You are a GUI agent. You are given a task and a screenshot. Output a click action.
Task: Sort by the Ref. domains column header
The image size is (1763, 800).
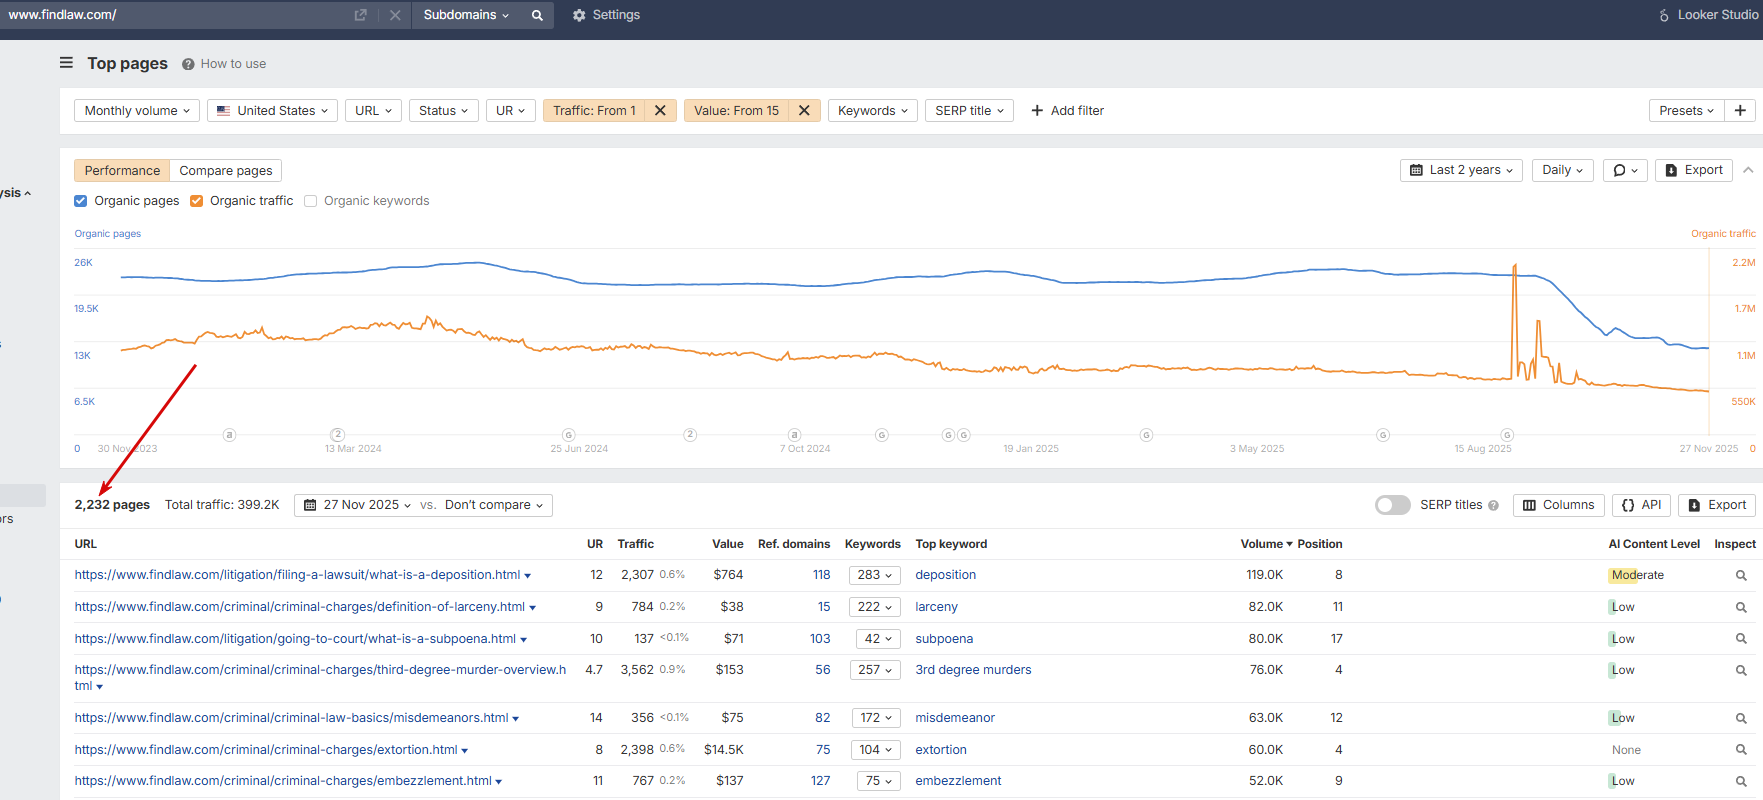[794, 544]
